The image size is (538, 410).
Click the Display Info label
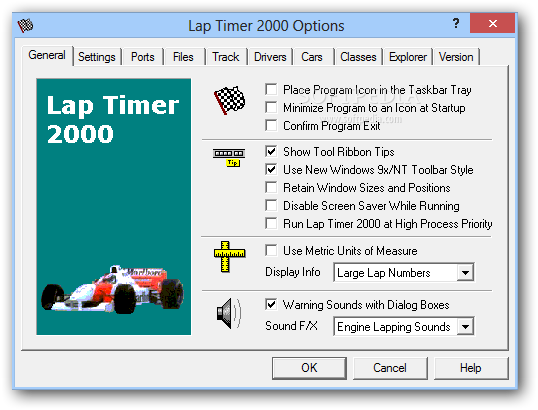tap(293, 272)
